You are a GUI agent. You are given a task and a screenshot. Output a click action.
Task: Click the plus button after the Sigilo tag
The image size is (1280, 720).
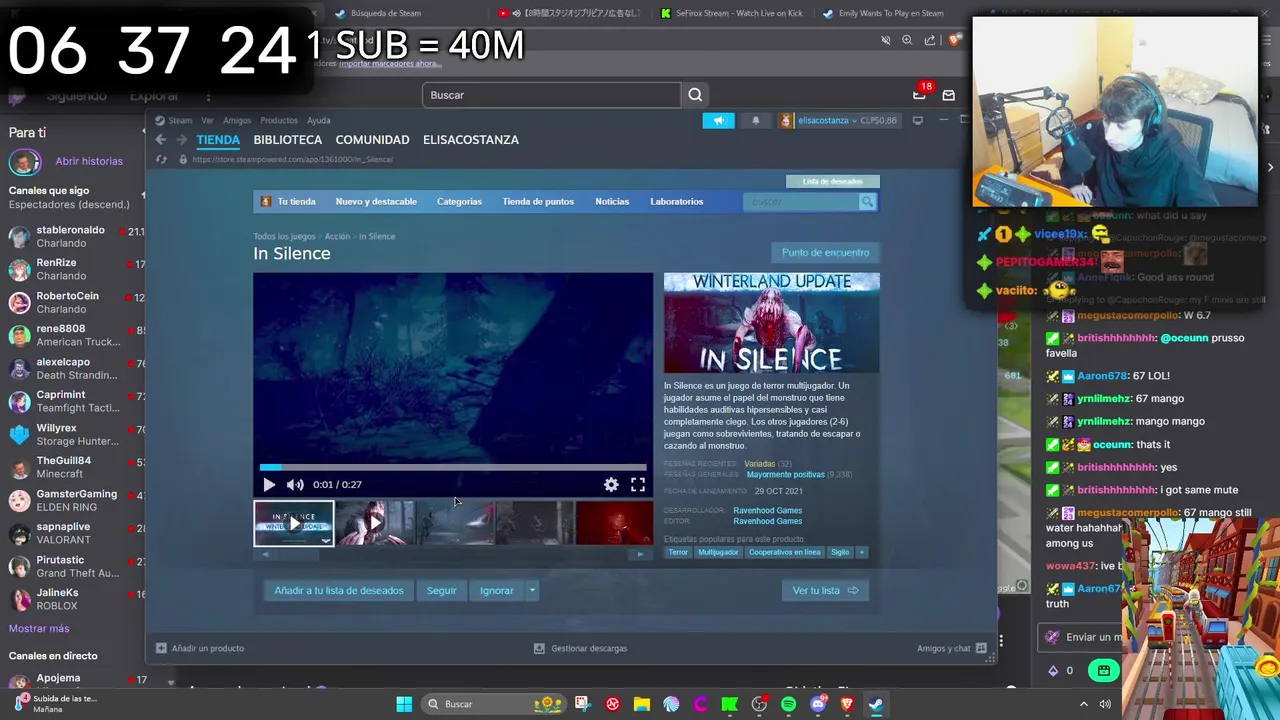click(x=862, y=553)
